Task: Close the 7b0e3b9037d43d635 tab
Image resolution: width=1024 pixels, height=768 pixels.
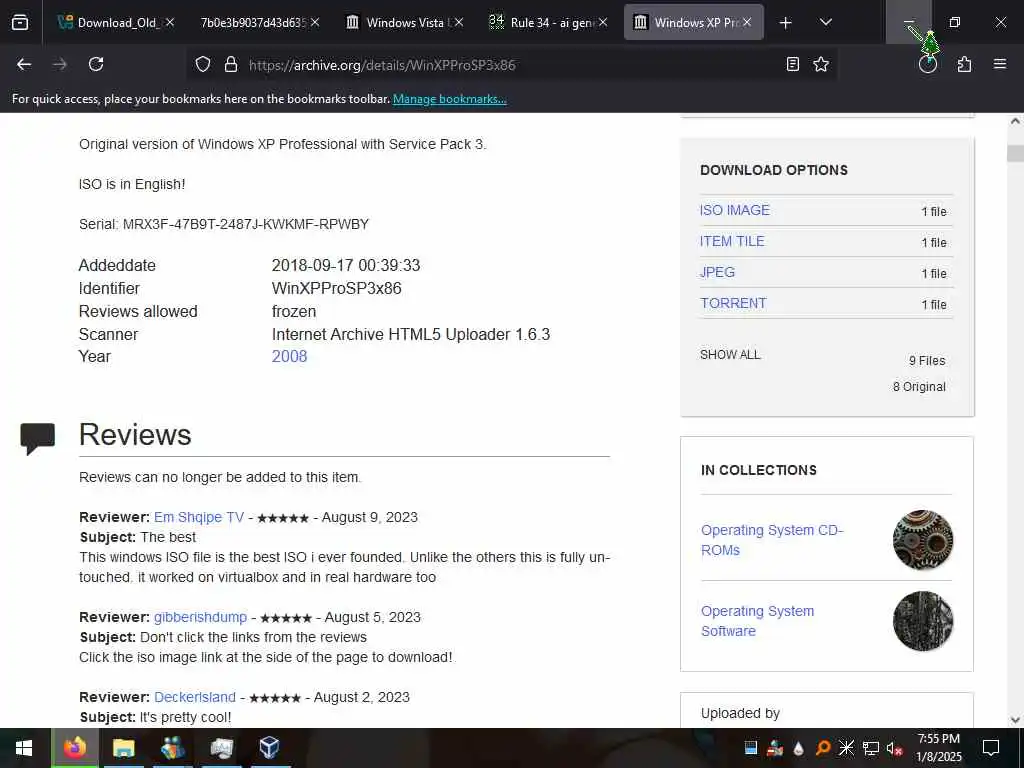Action: click(315, 22)
